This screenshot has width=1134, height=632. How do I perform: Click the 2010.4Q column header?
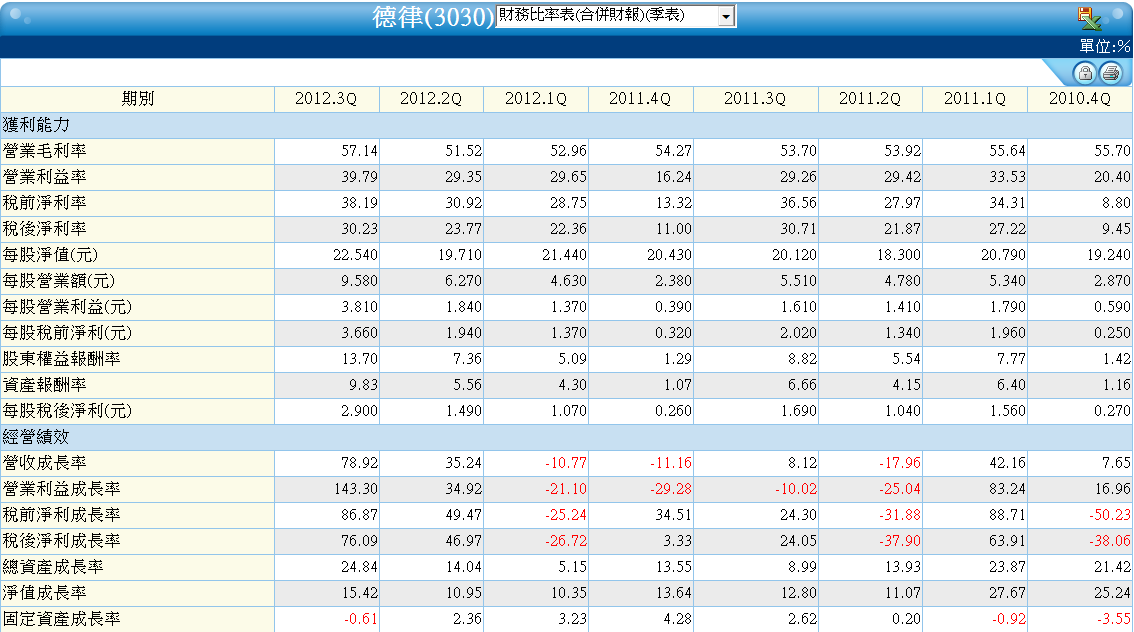1080,99
